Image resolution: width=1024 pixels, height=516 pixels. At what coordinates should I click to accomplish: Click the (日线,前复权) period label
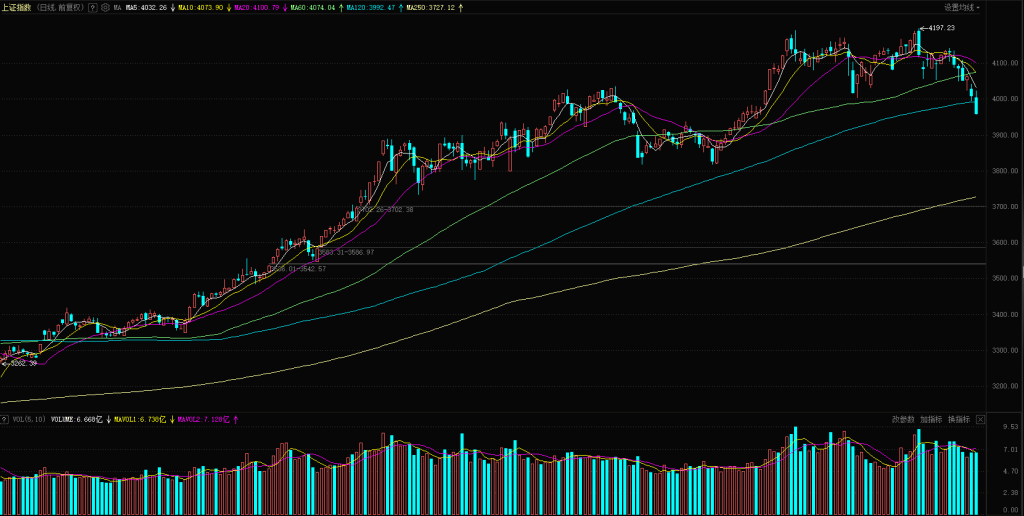[60, 7]
